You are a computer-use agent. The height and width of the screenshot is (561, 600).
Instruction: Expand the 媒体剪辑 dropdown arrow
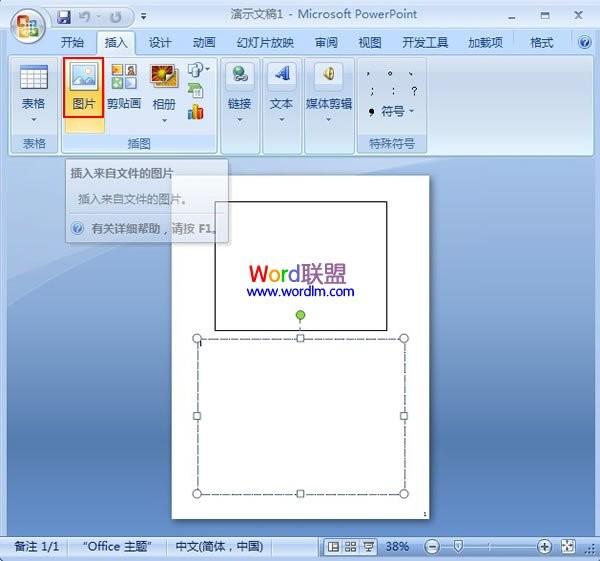[x=328, y=120]
